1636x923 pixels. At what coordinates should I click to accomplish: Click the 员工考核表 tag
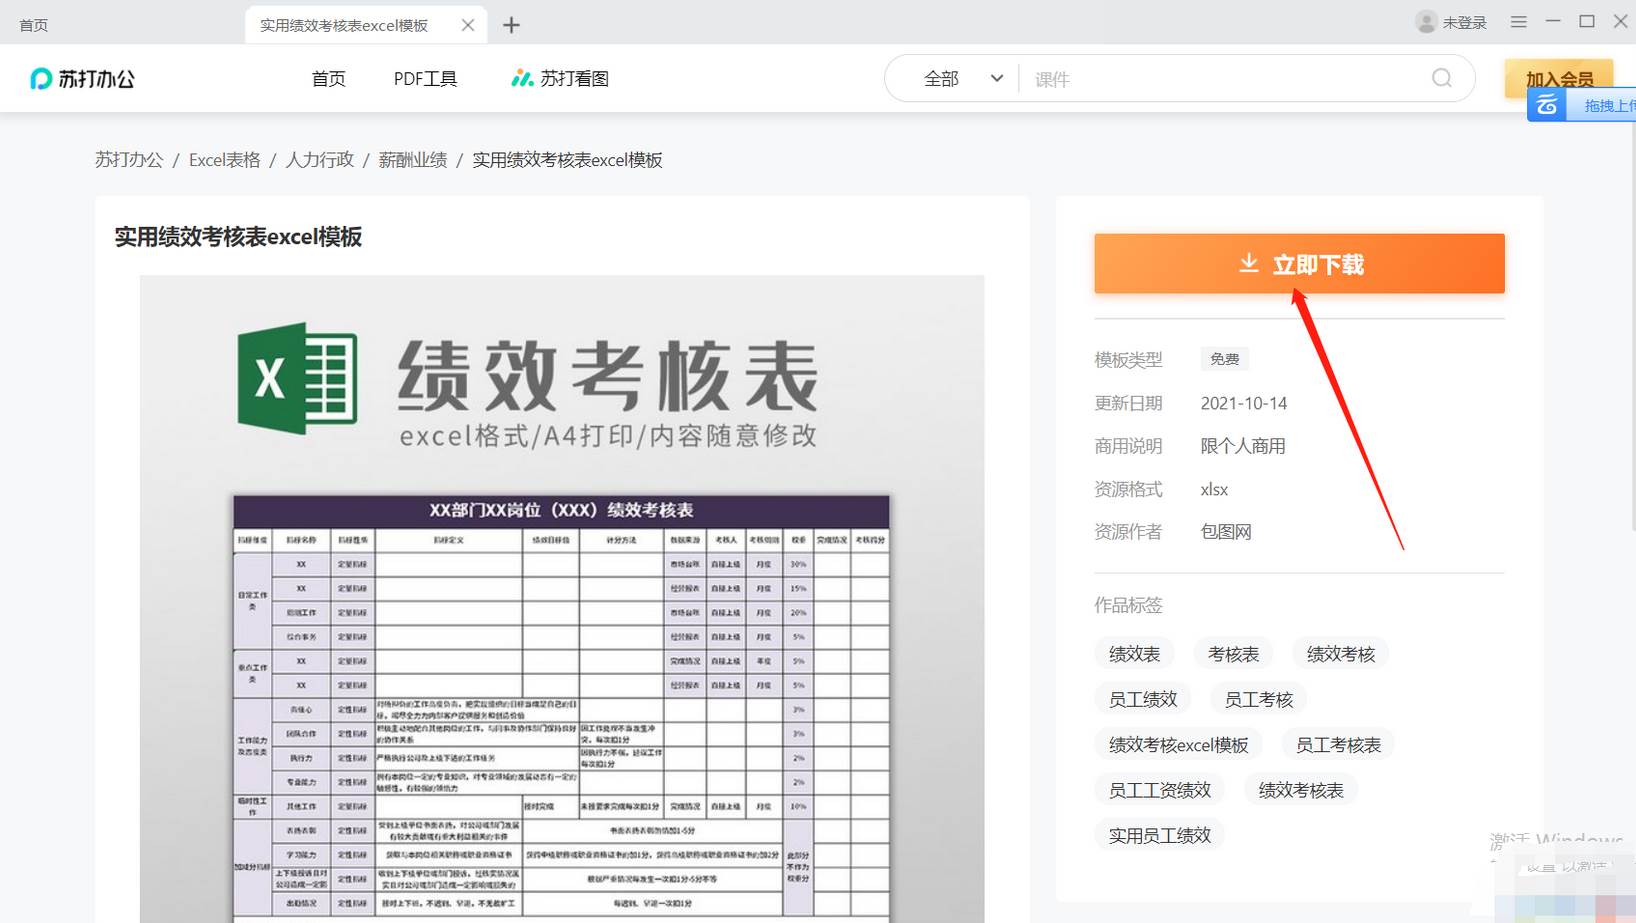pyautogui.click(x=1338, y=745)
